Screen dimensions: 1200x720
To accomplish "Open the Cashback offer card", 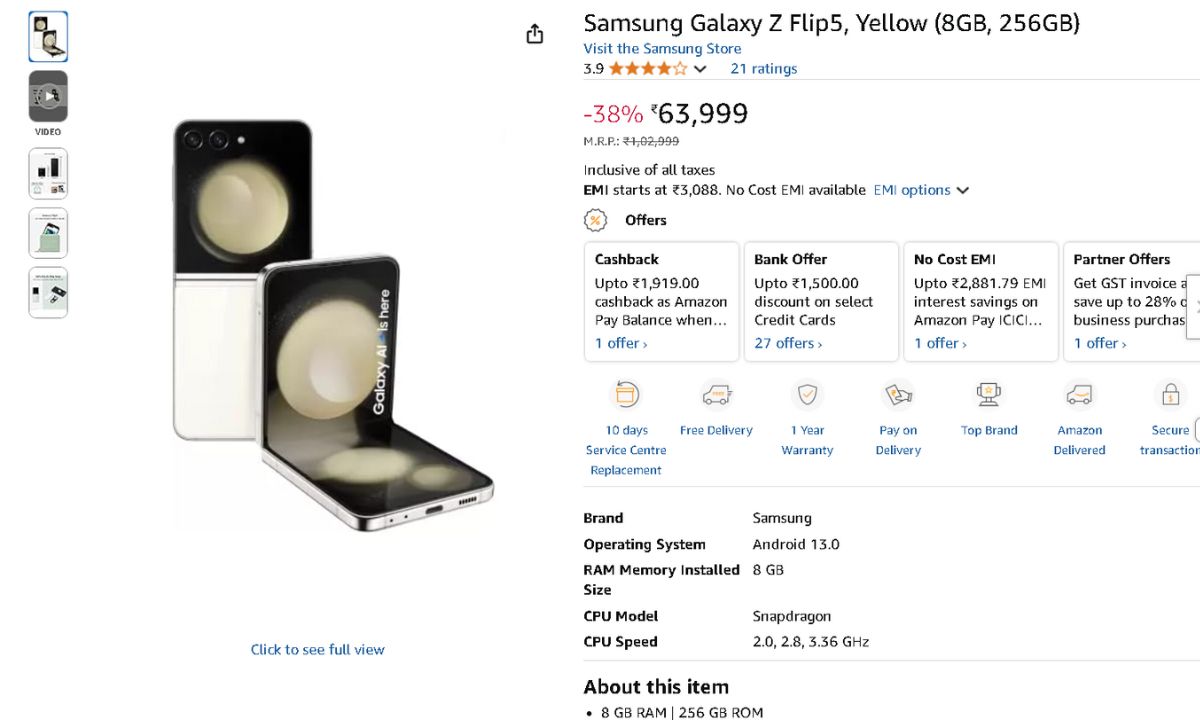I will tap(661, 300).
